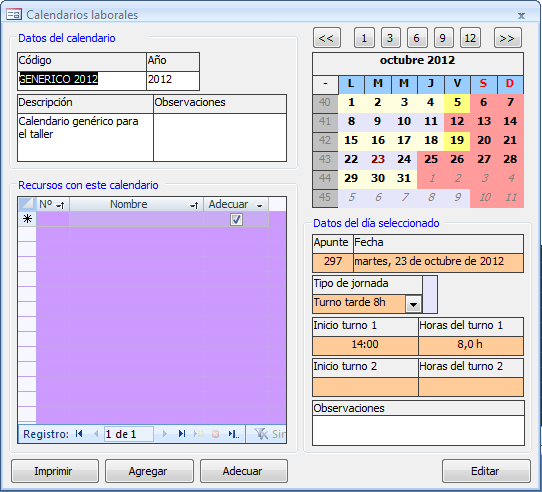Show 6 months view button
Viewport: 542px width, 492px height.
point(417,38)
